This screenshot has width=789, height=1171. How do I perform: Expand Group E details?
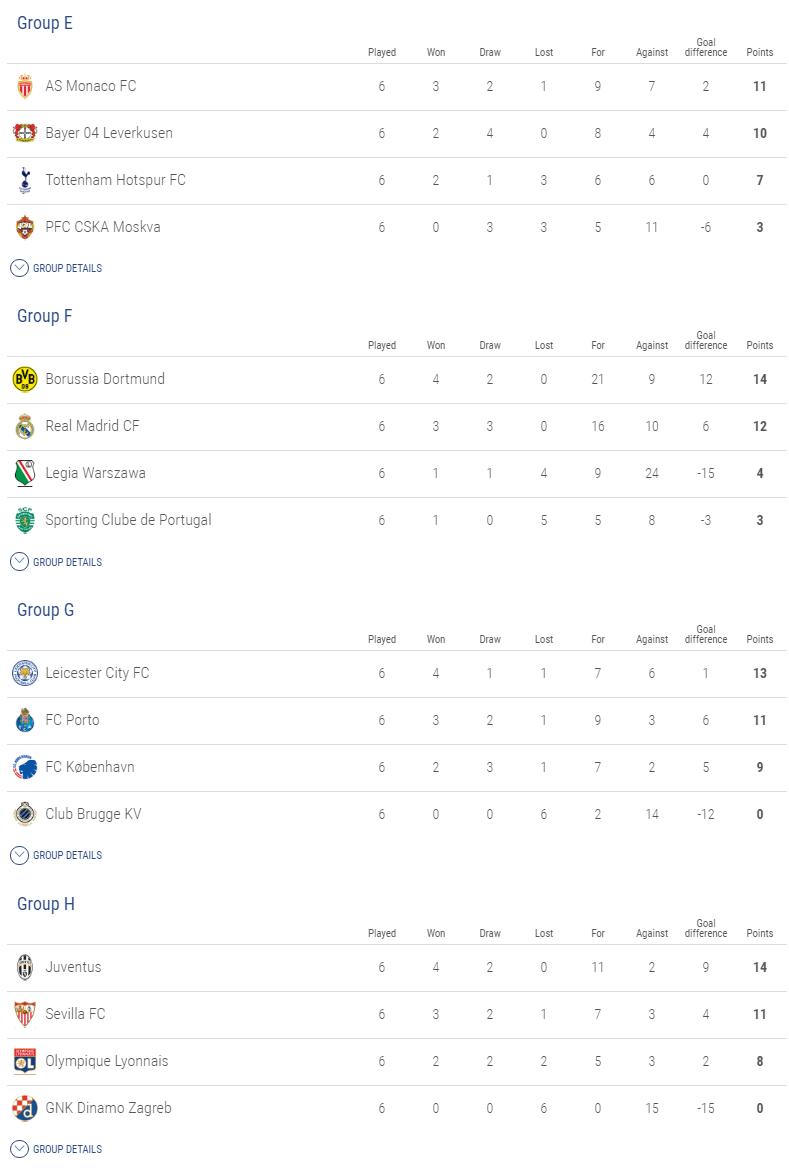(x=56, y=268)
